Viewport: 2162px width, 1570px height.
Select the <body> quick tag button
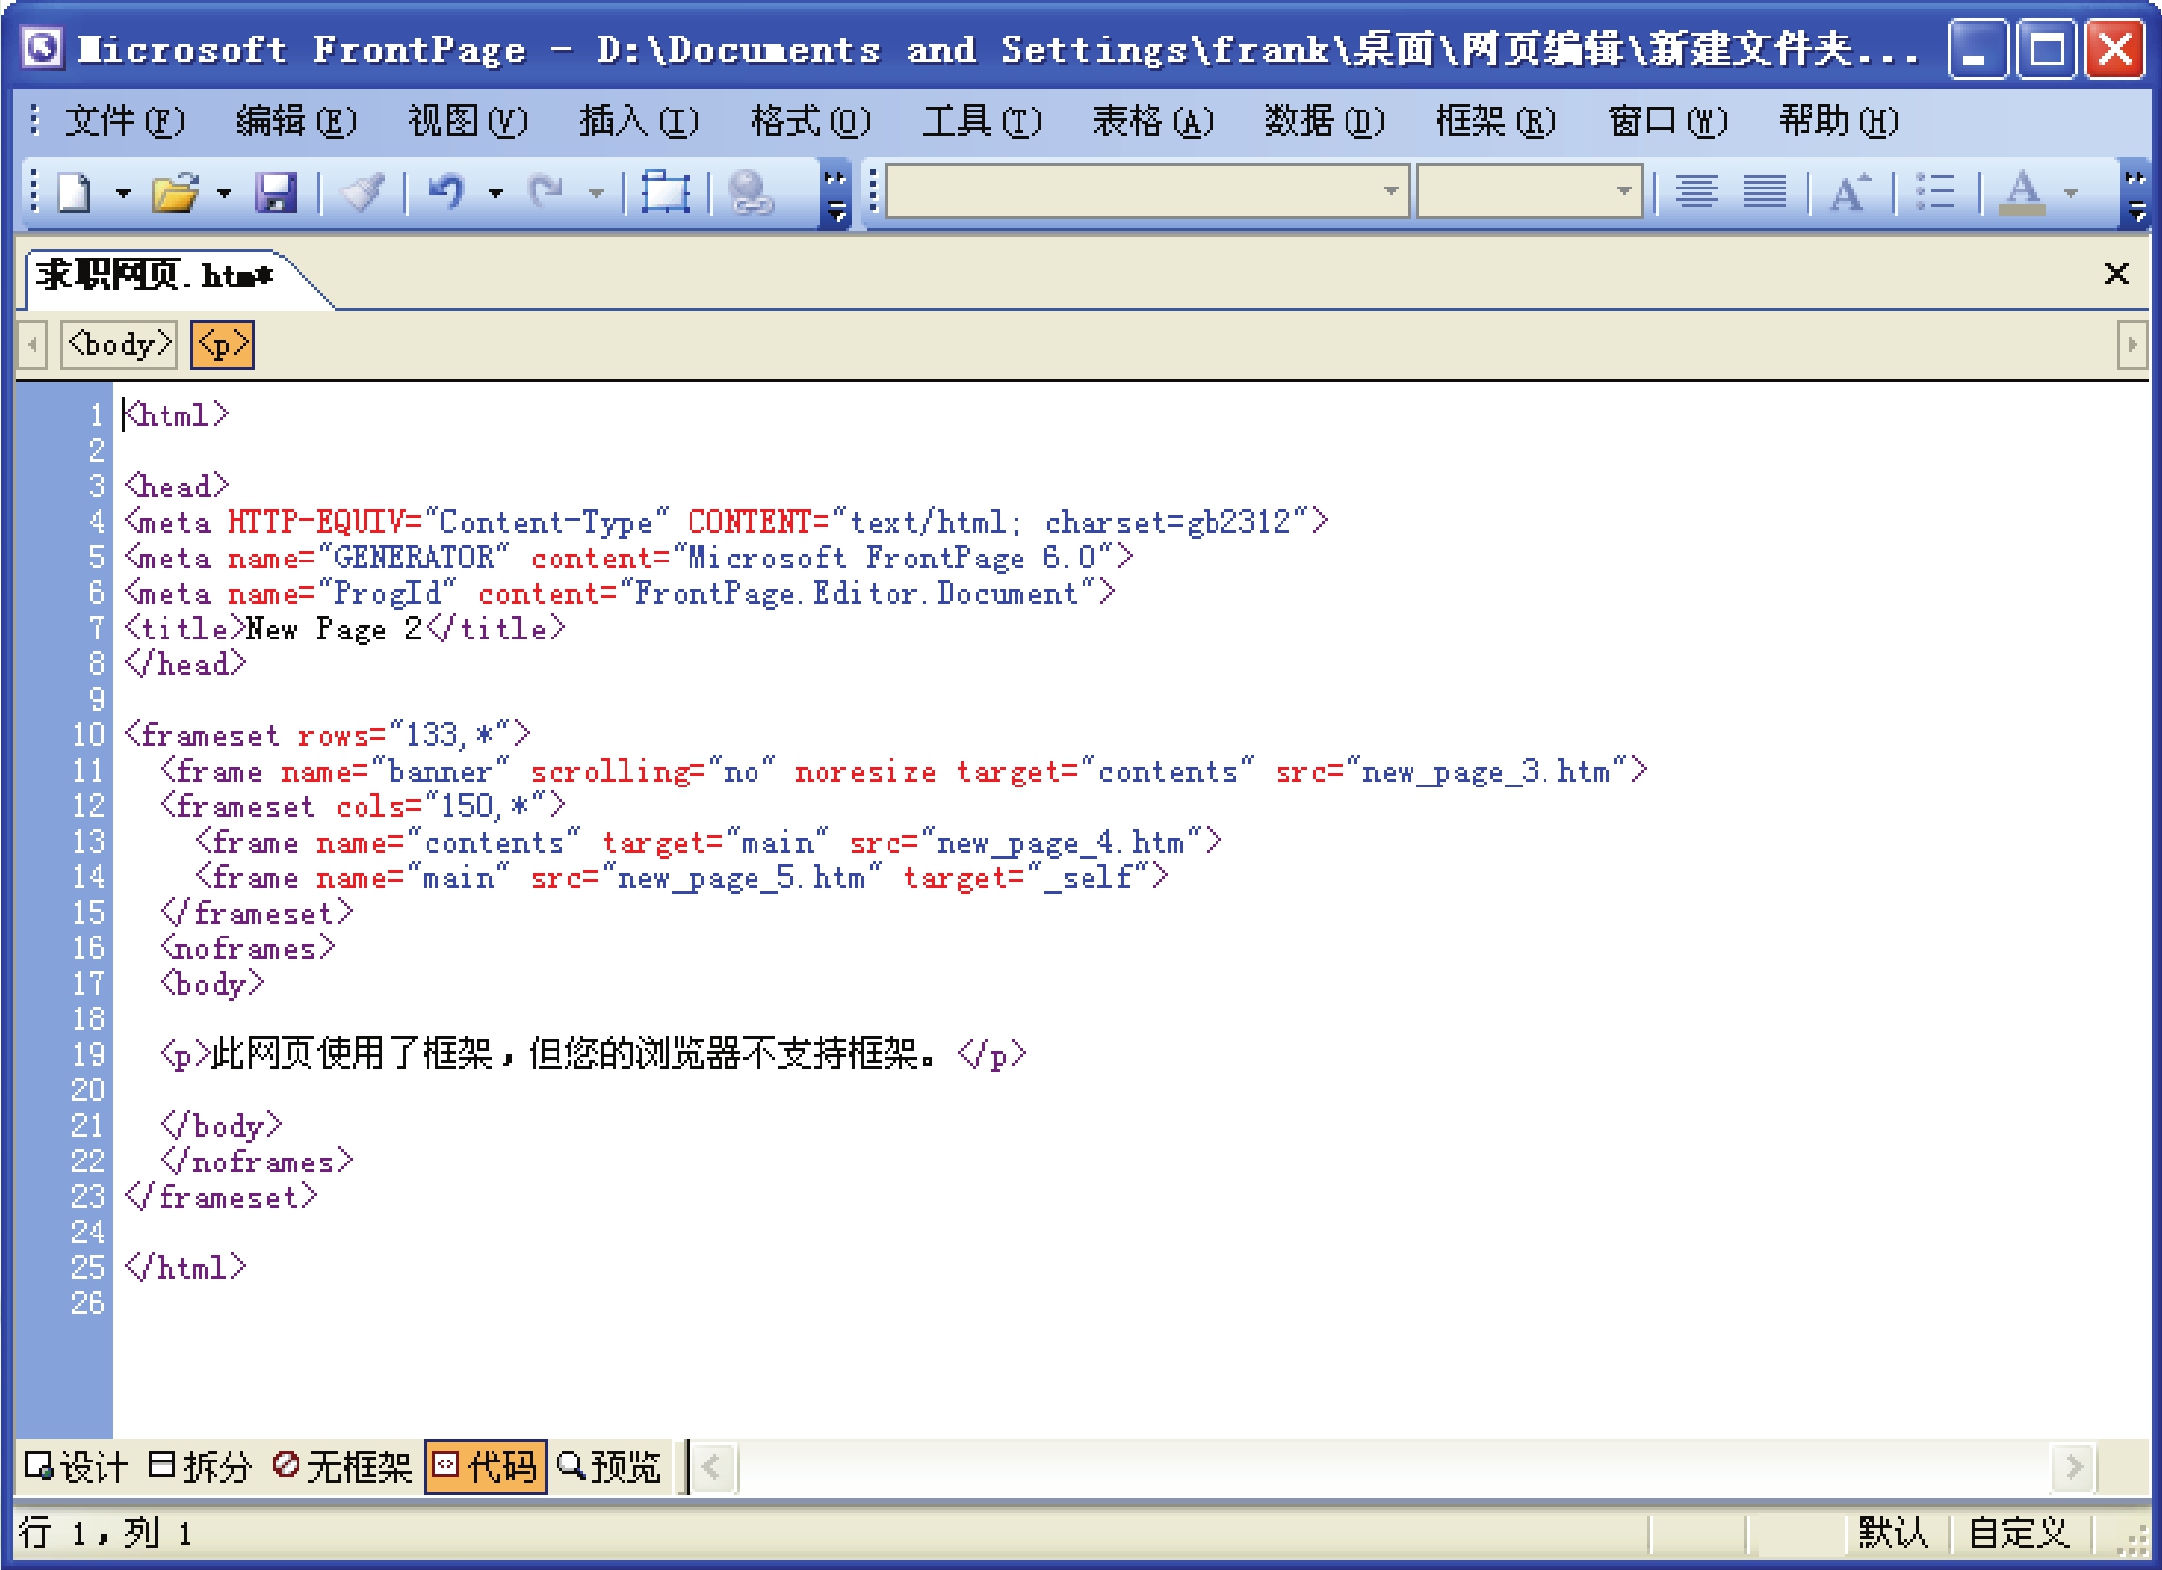(x=119, y=345)
